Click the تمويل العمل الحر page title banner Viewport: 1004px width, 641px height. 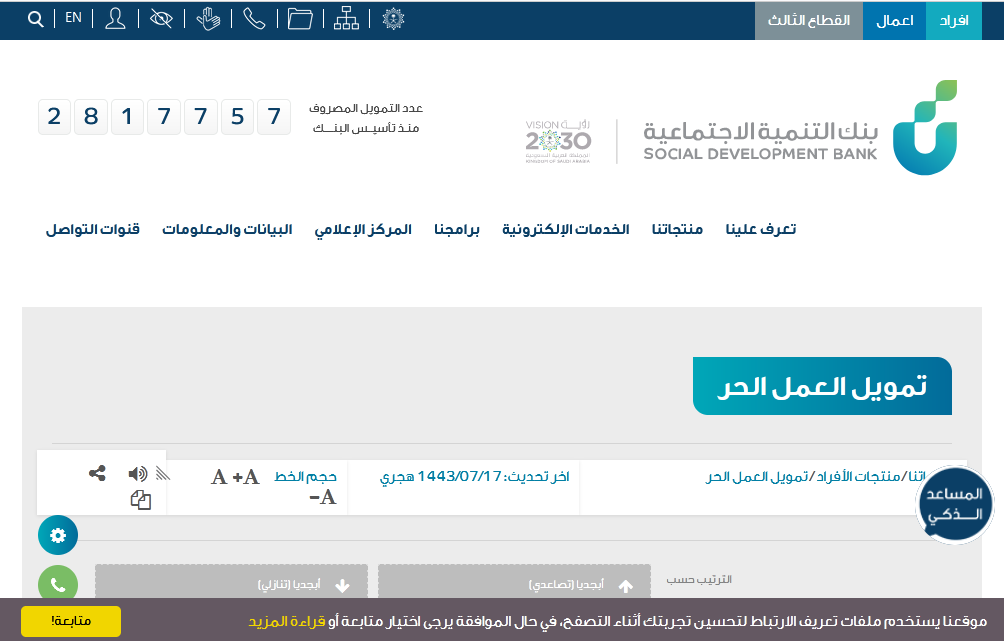822,386
